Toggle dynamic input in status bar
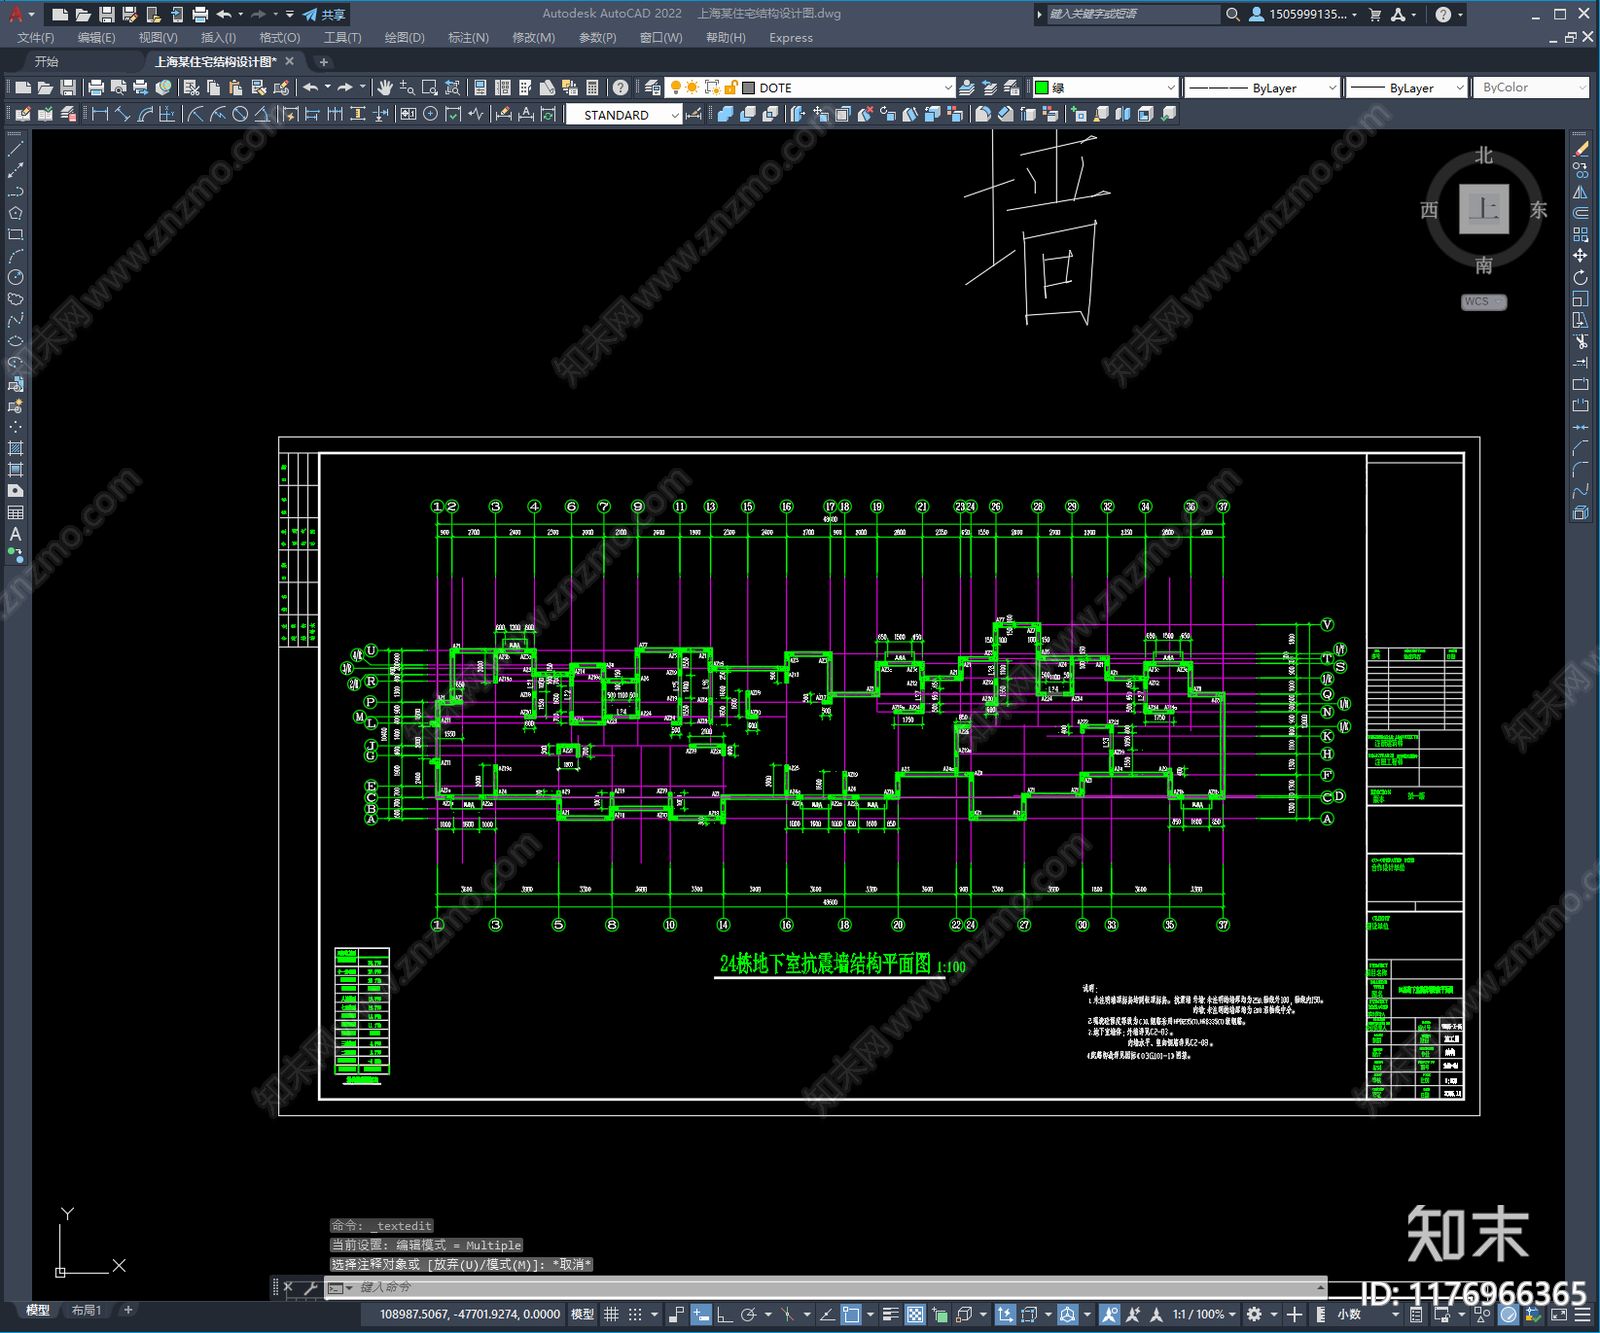 (x=701, y=1314)
